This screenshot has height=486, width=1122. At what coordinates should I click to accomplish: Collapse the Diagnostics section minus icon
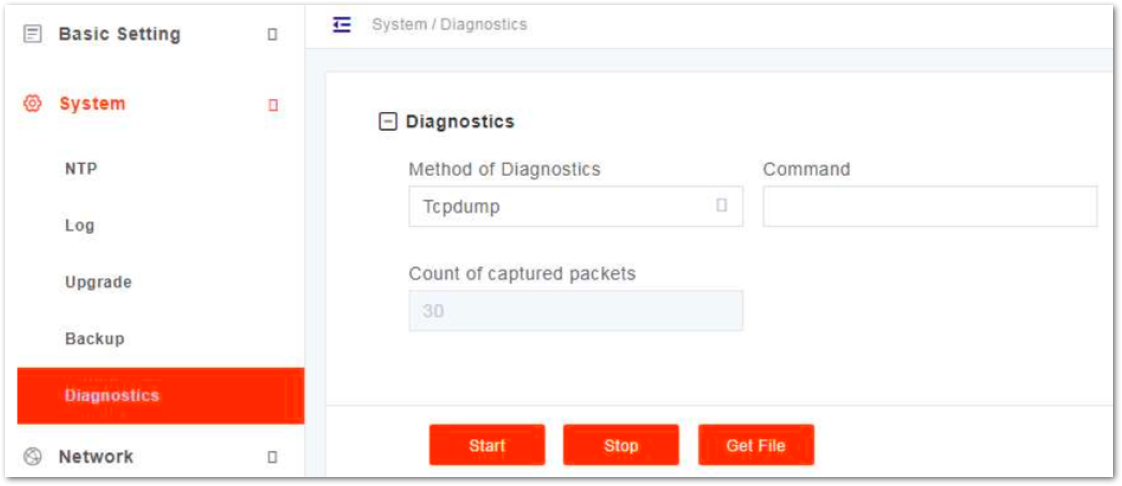(387, 122)
